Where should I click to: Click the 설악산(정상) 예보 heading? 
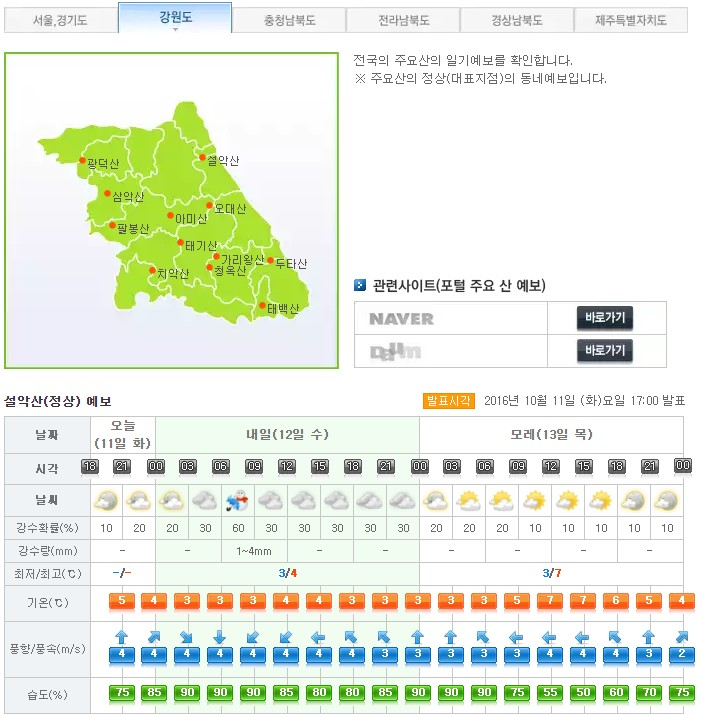tap(58, 401)
